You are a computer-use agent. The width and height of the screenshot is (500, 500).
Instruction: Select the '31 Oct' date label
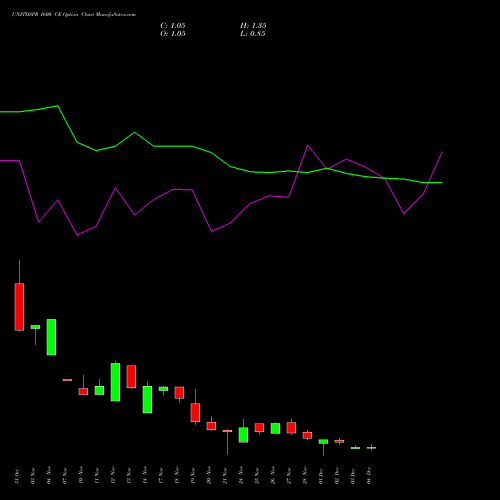point(17,476)
